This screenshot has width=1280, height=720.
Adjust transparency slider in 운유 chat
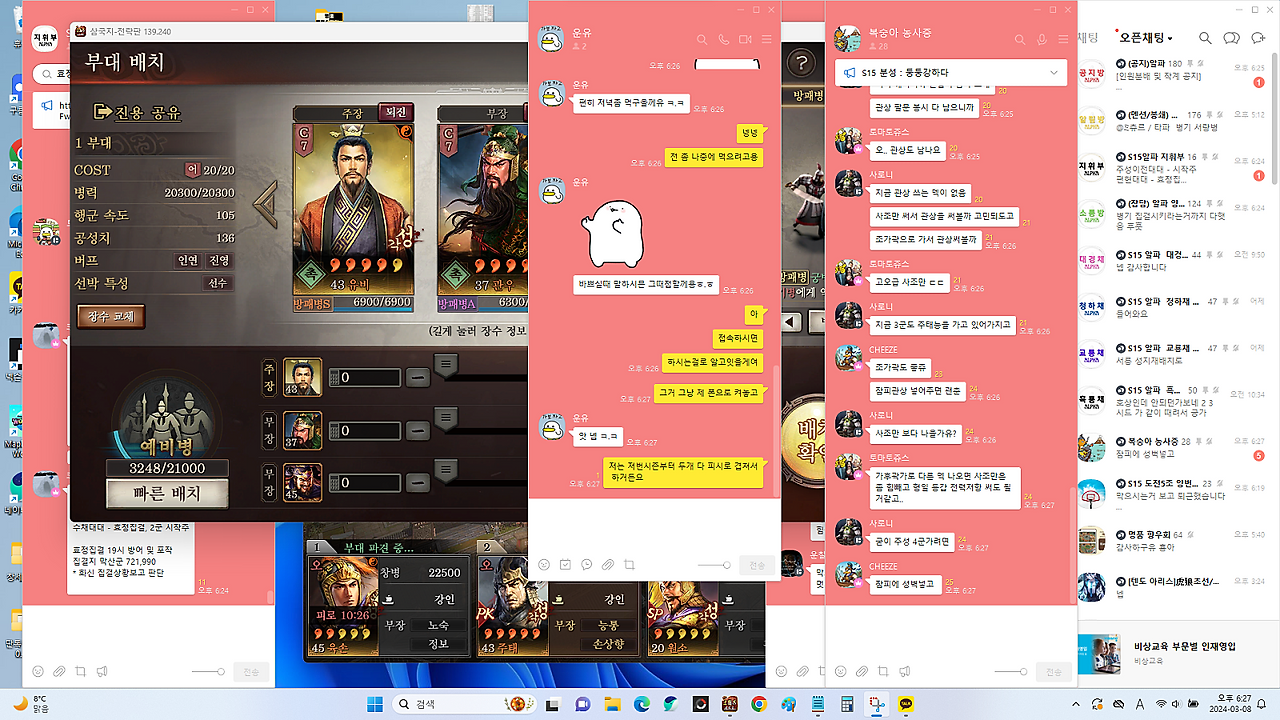[x=712, y=565]
